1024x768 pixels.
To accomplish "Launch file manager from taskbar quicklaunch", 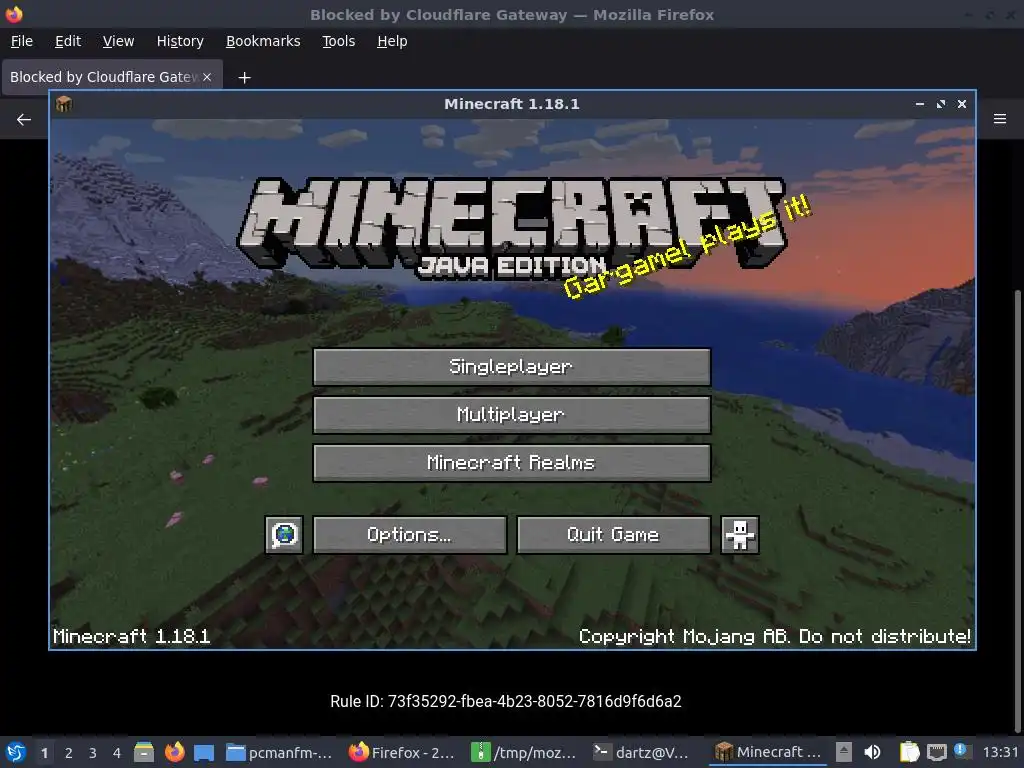I will [x=144, y=752].
